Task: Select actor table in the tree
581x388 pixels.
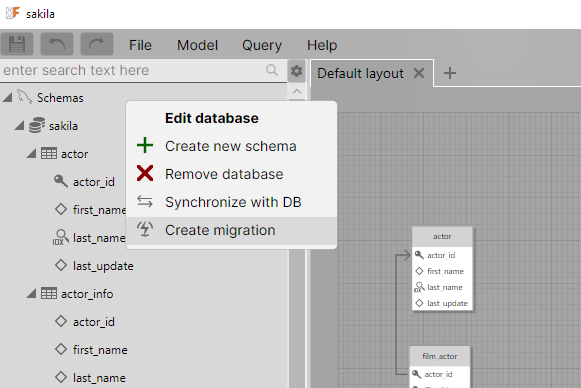Action: pos(74,154)
